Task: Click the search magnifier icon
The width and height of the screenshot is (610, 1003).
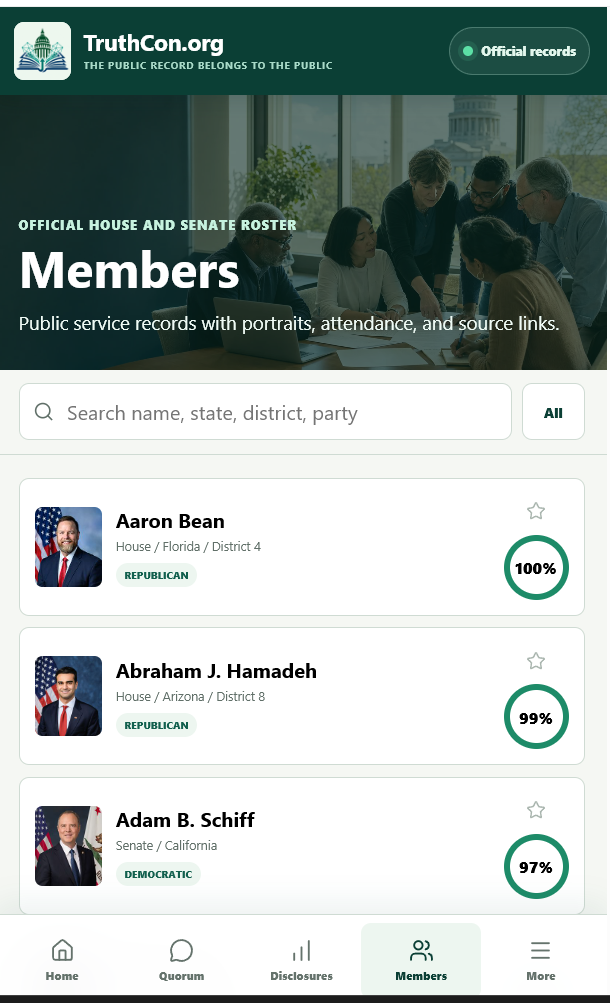Action: 43,411
